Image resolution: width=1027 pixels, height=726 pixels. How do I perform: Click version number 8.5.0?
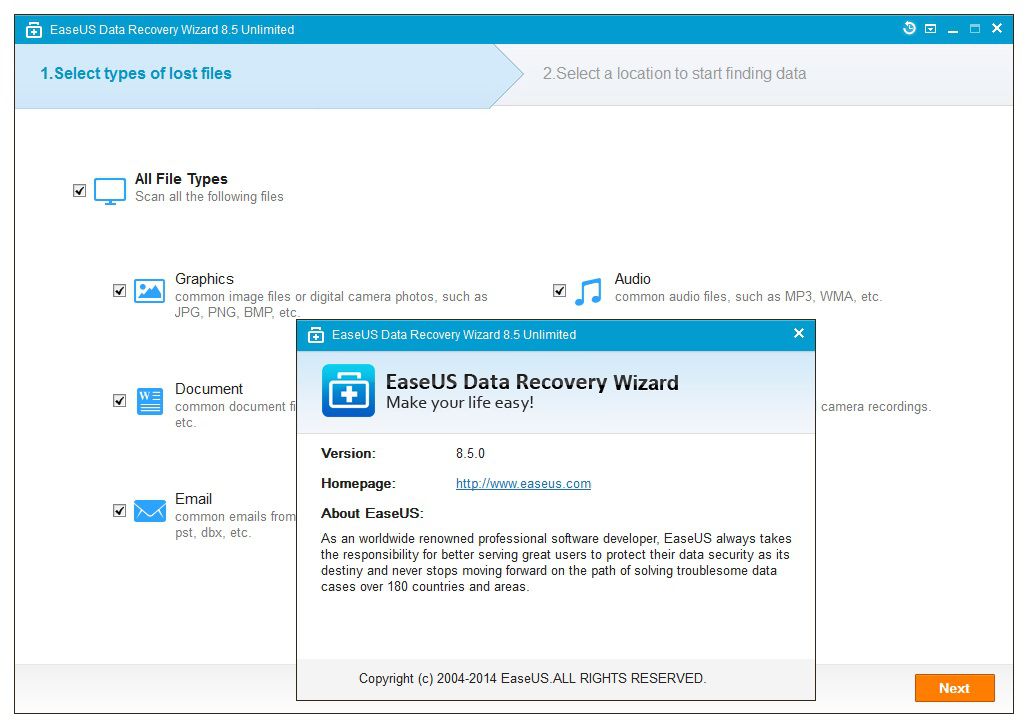(x=470, y=453)
